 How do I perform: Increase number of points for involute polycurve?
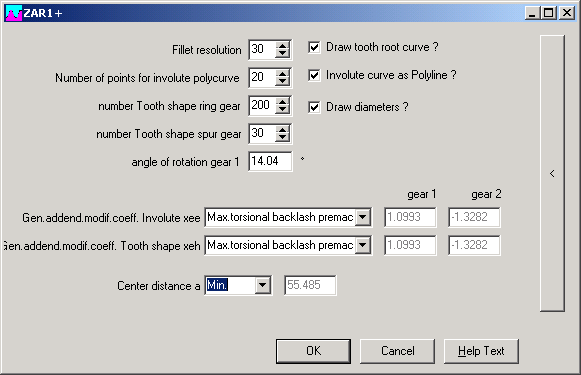click(283, 74)
